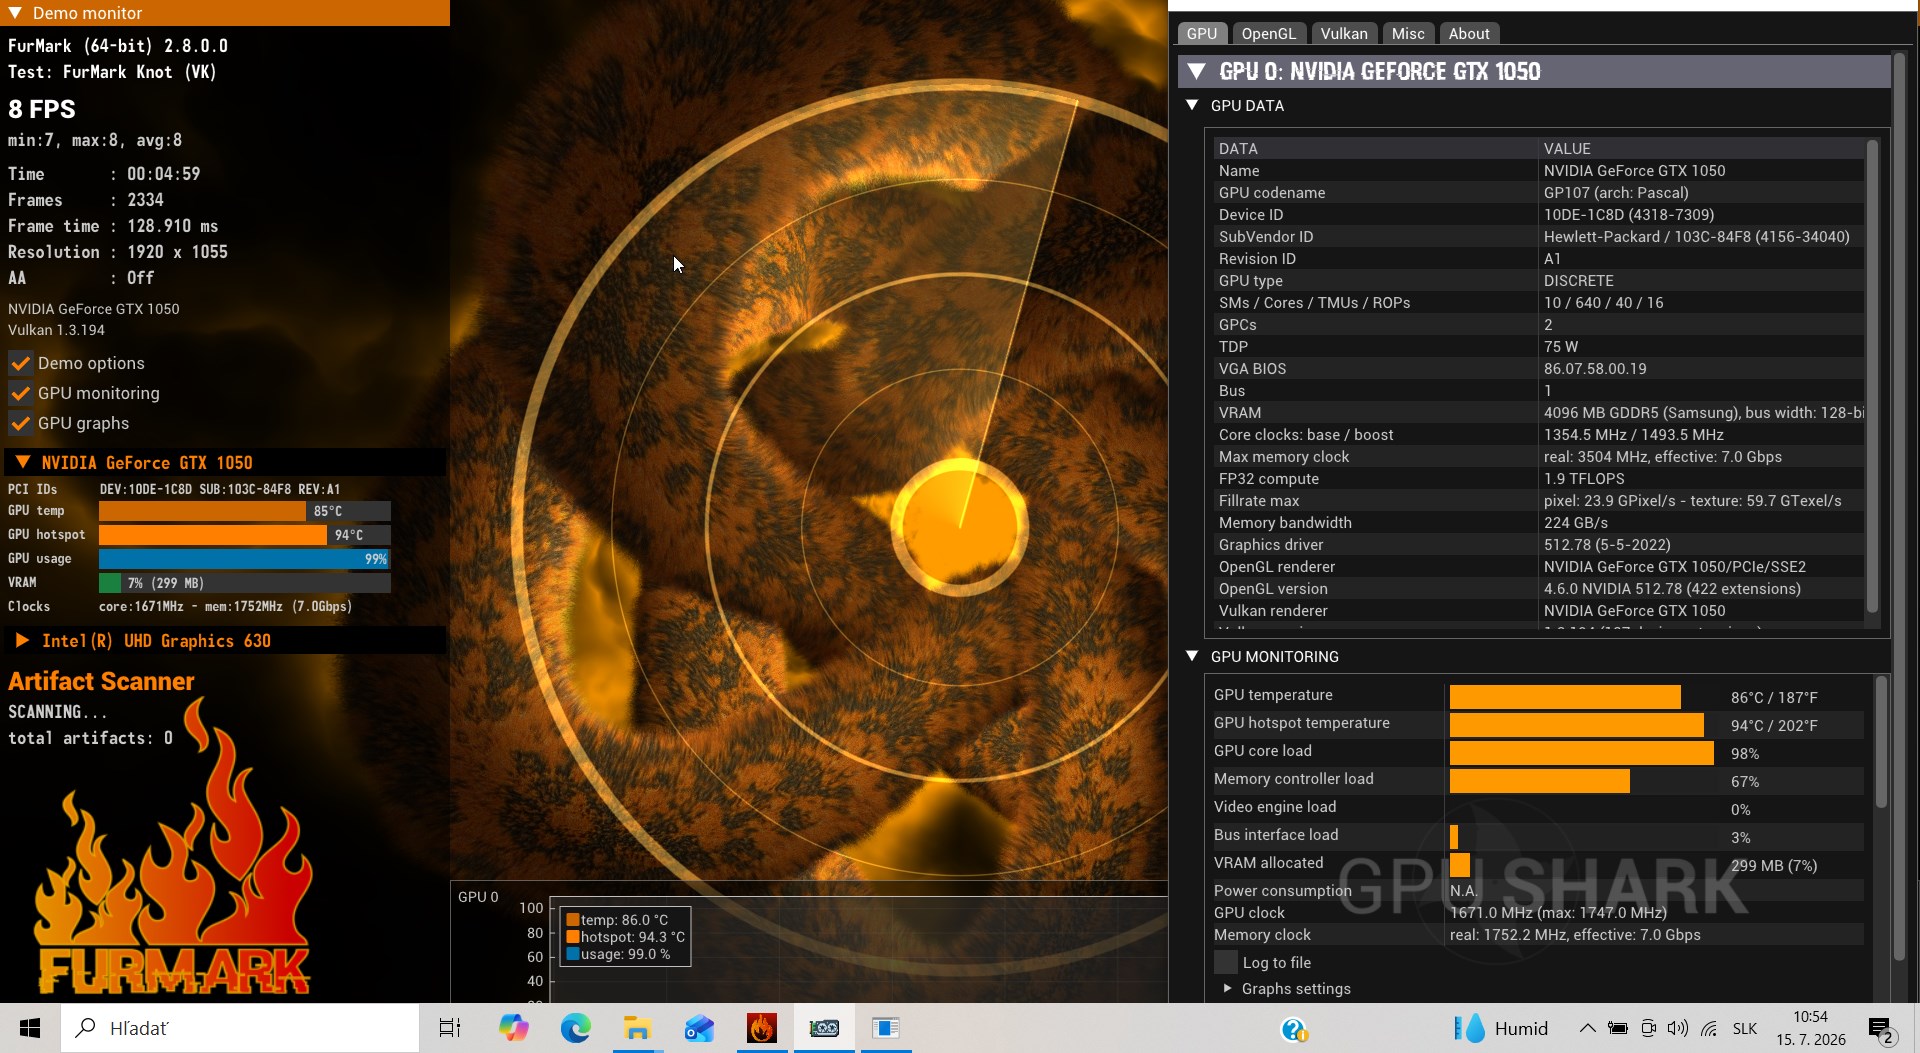Launch Copilot from the taskbar
Screen dimensions: 1920x1053
[x=514, y=1028]
